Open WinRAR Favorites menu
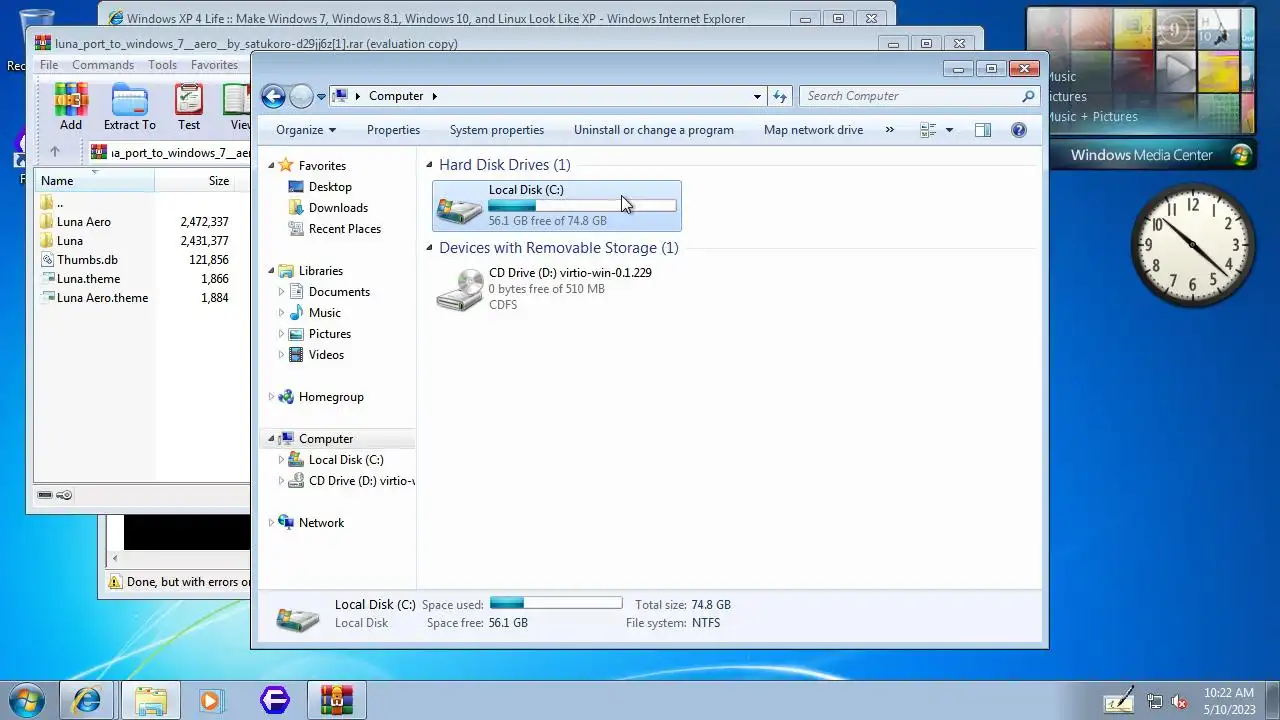Viewport: 1280px width, 720px height. (214, 65)
